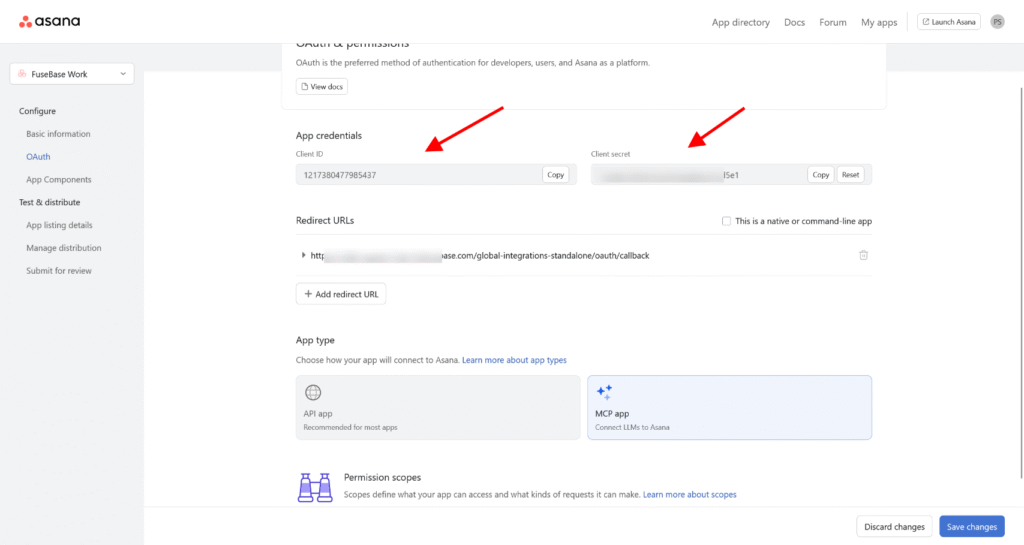The image size is (1024, 545).
Task: Click the Asana logo
Action: click(50, 22)
